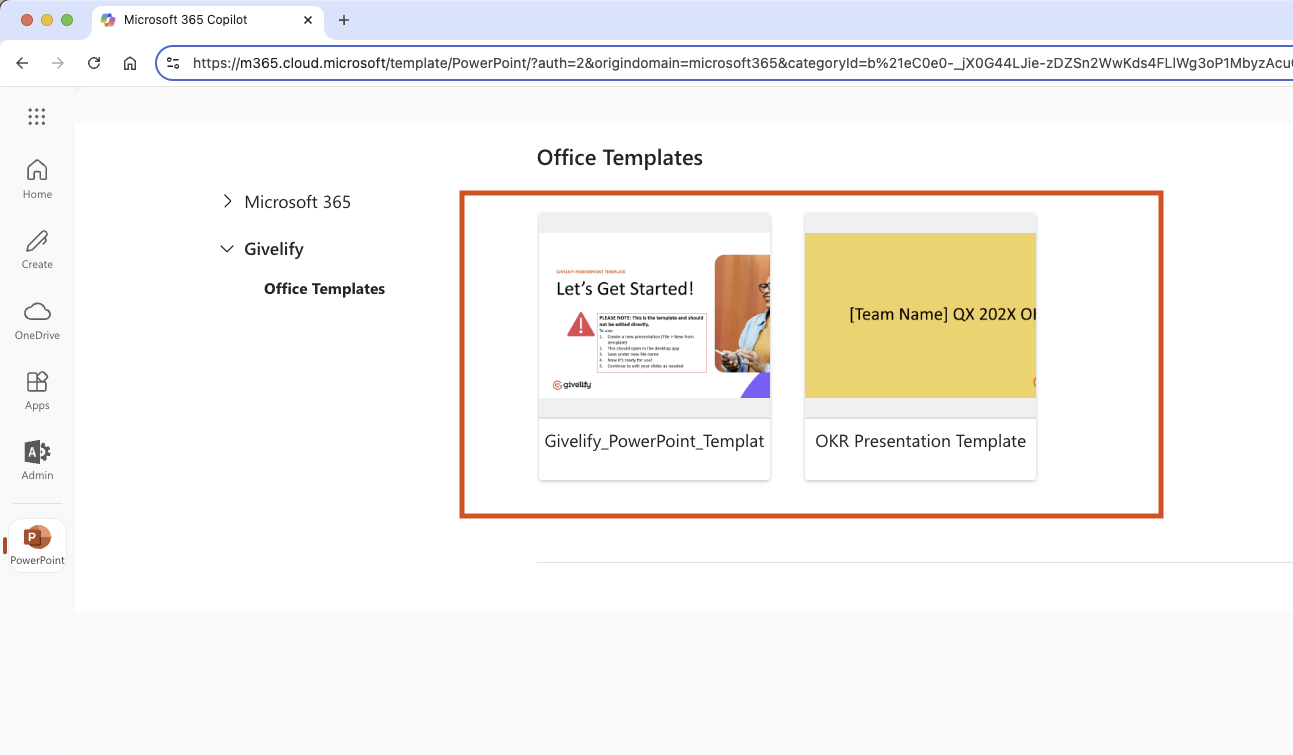
Task: Click the red warning triangle in the template thumbnail
Action: [x=580, y=324]
